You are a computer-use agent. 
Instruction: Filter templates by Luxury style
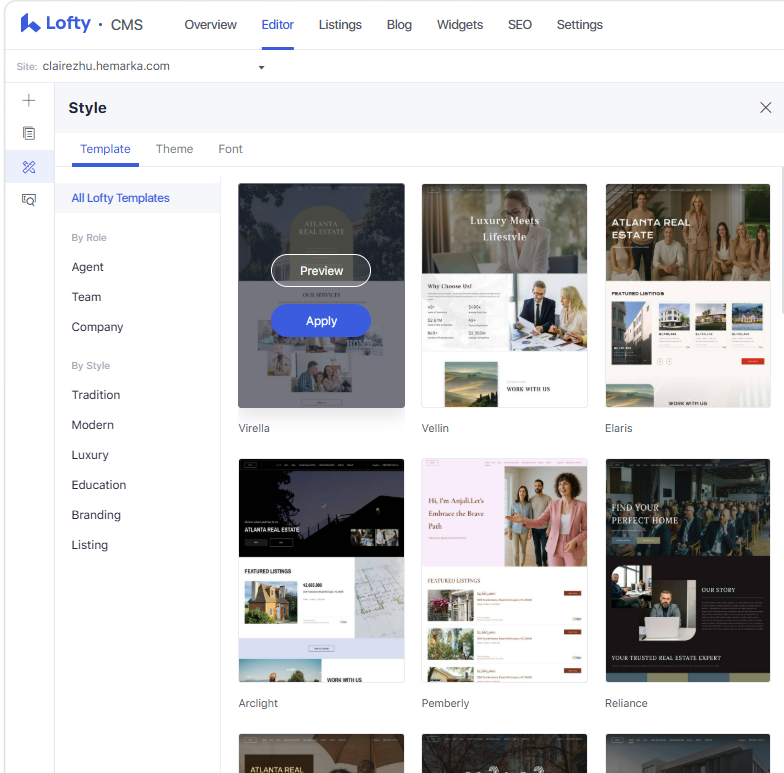click(90, 455)
